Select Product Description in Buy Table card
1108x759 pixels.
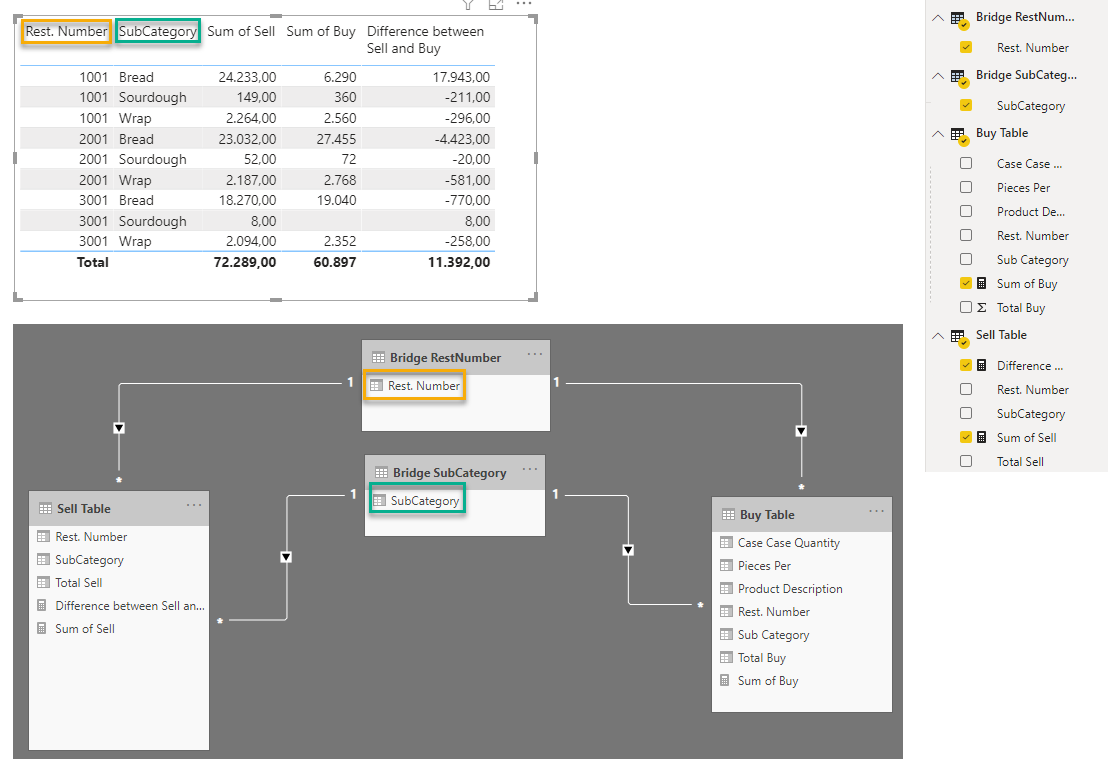[x=790, y=589]
